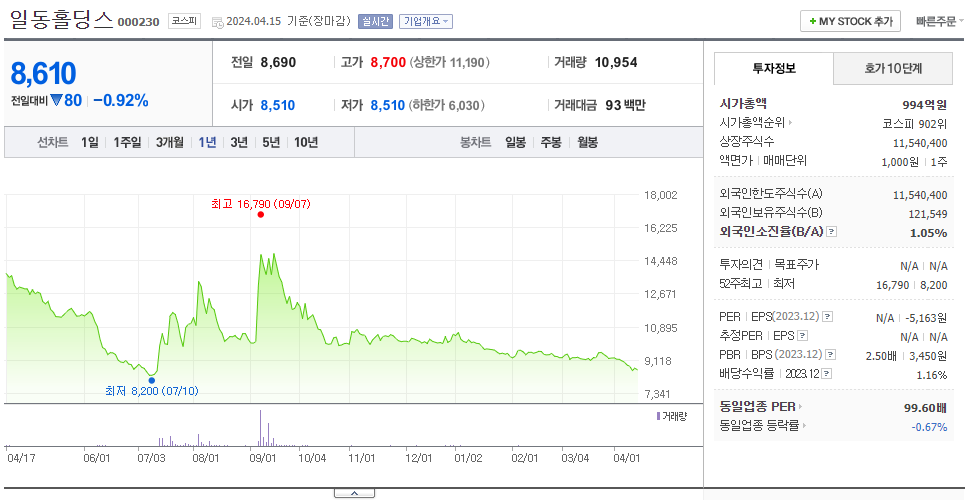
Task: Open the 동일업종 PER link
Action: pyautogui.click(x=761, y=407)
